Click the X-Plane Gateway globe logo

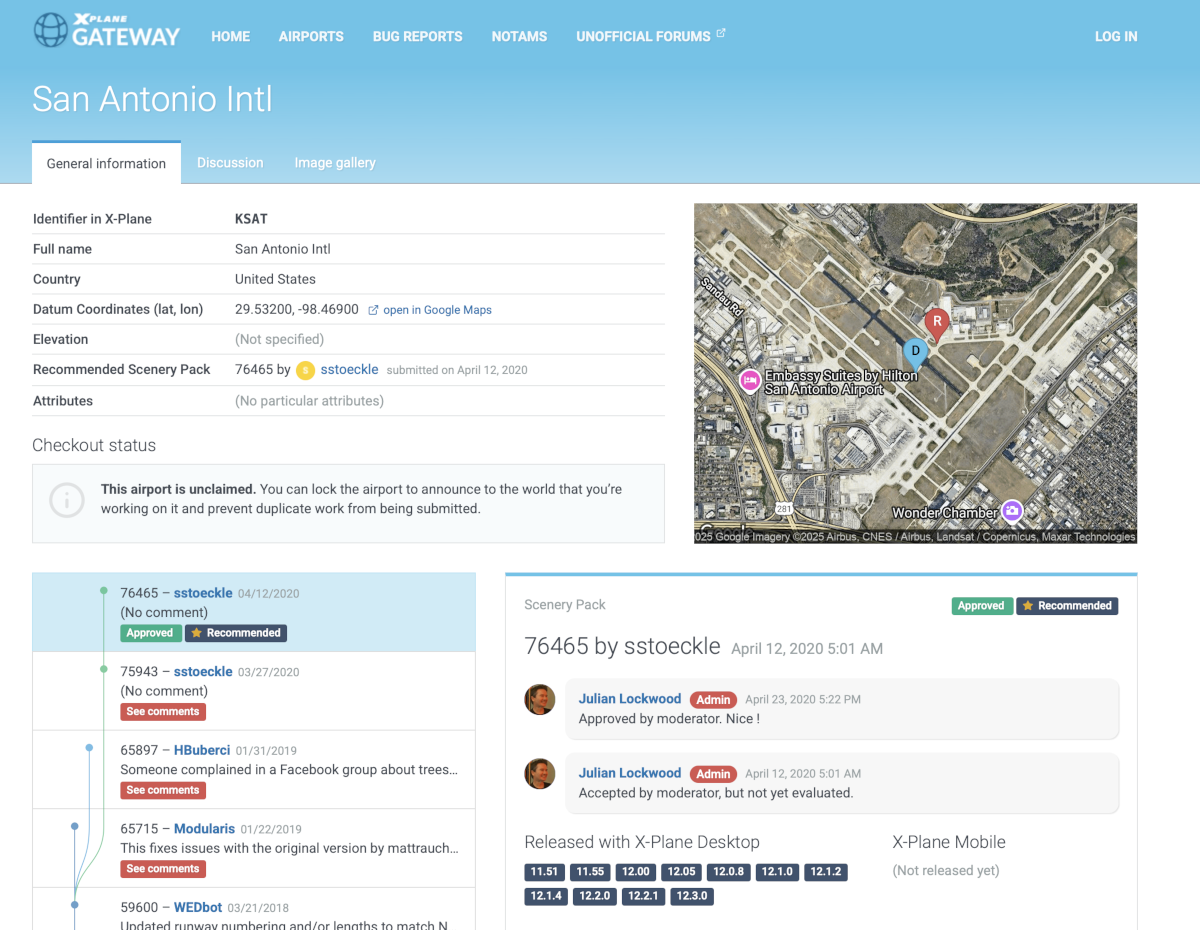click(50, 31)
